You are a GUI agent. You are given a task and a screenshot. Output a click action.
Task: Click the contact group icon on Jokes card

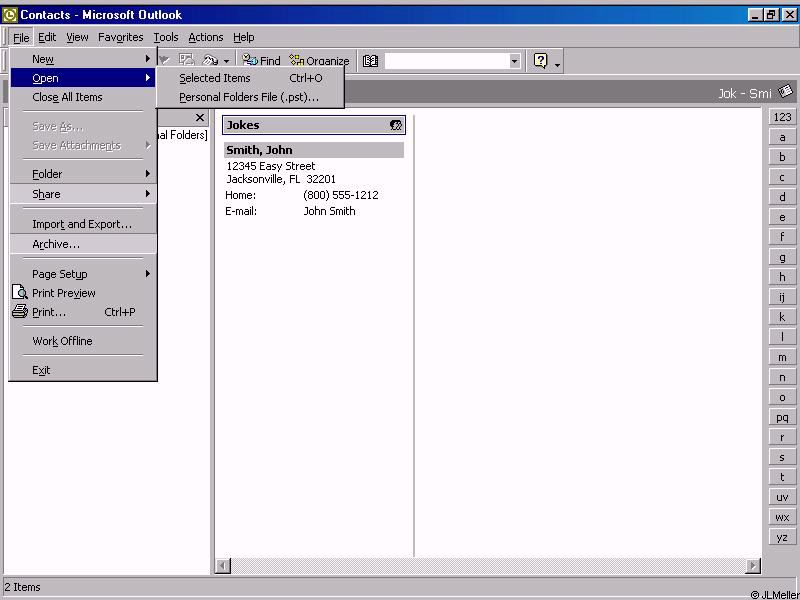[395, 125]
